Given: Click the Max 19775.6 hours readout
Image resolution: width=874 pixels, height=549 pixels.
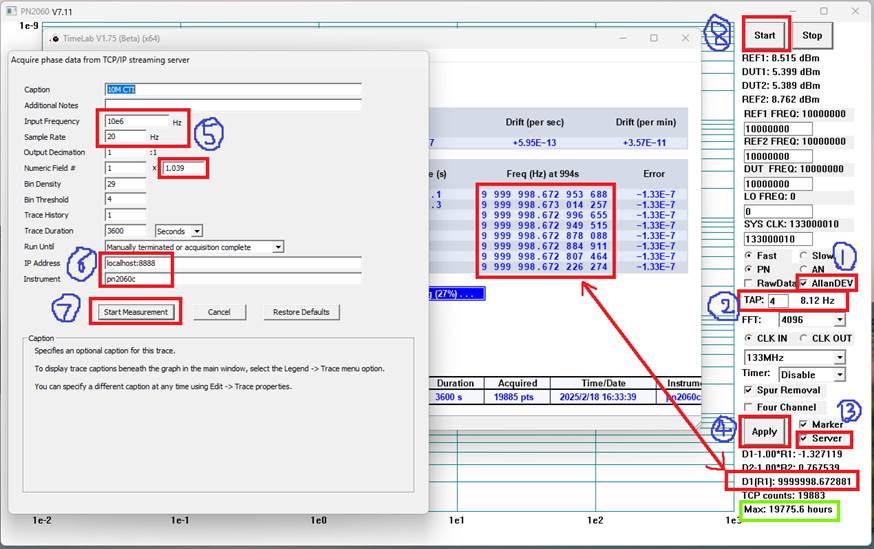Looking at the screenshot, I should tap(788, 509).
